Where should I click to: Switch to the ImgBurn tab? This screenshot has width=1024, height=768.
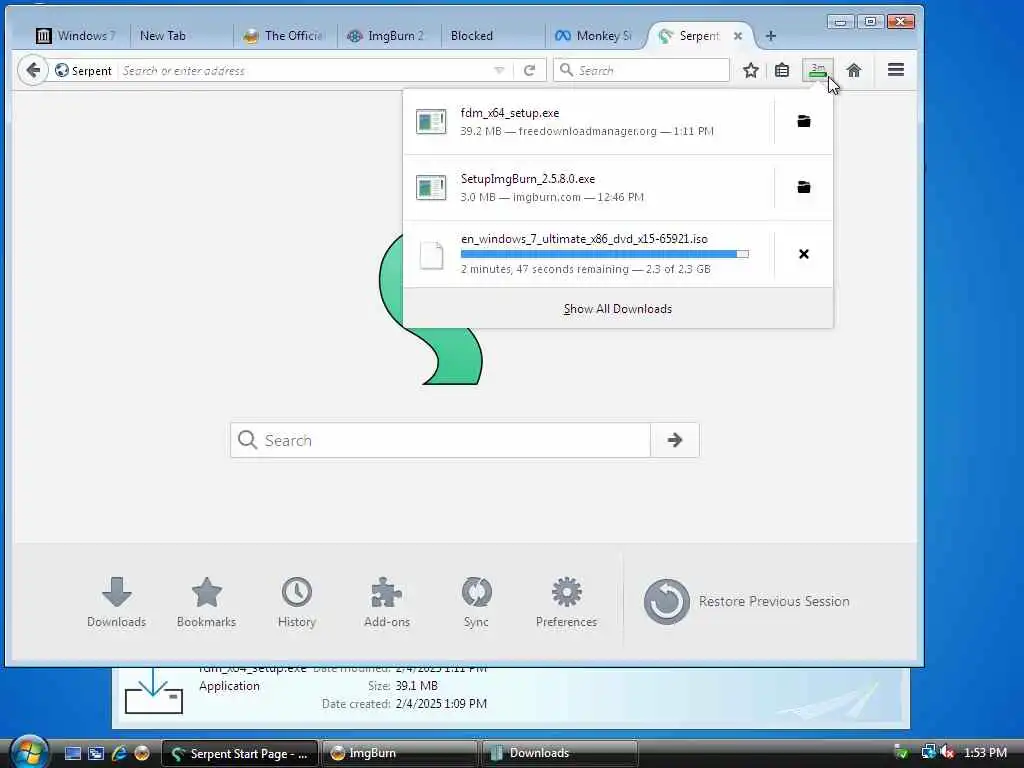coord(389,36)
